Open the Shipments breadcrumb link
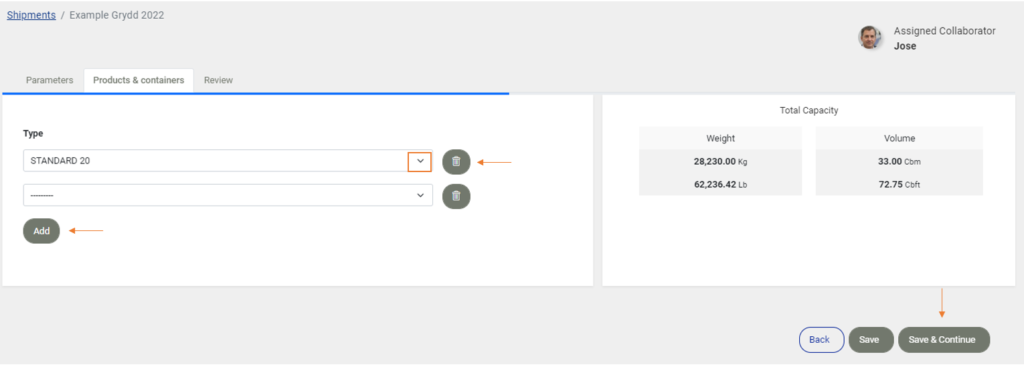 31,15
